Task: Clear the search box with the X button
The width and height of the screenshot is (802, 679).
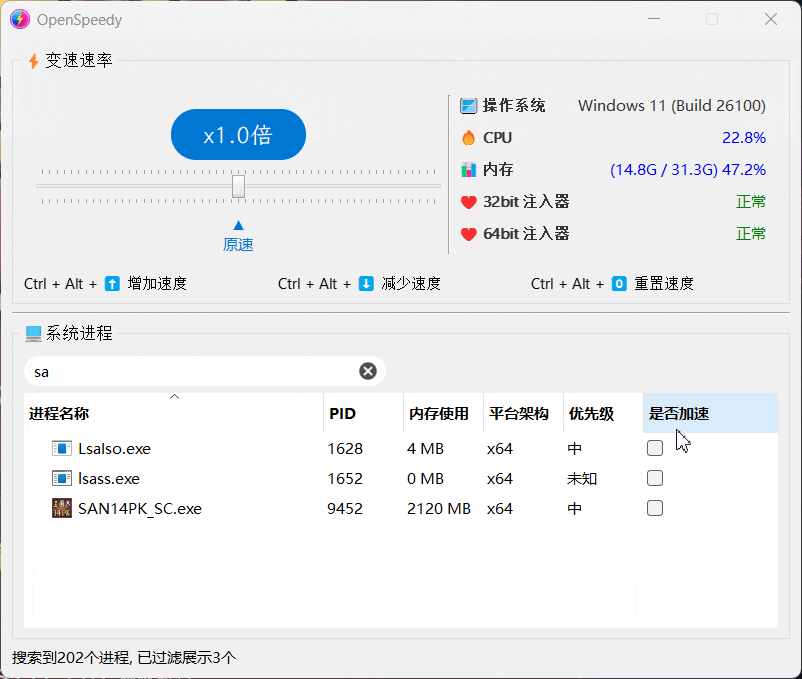Action: click(368, 370)
